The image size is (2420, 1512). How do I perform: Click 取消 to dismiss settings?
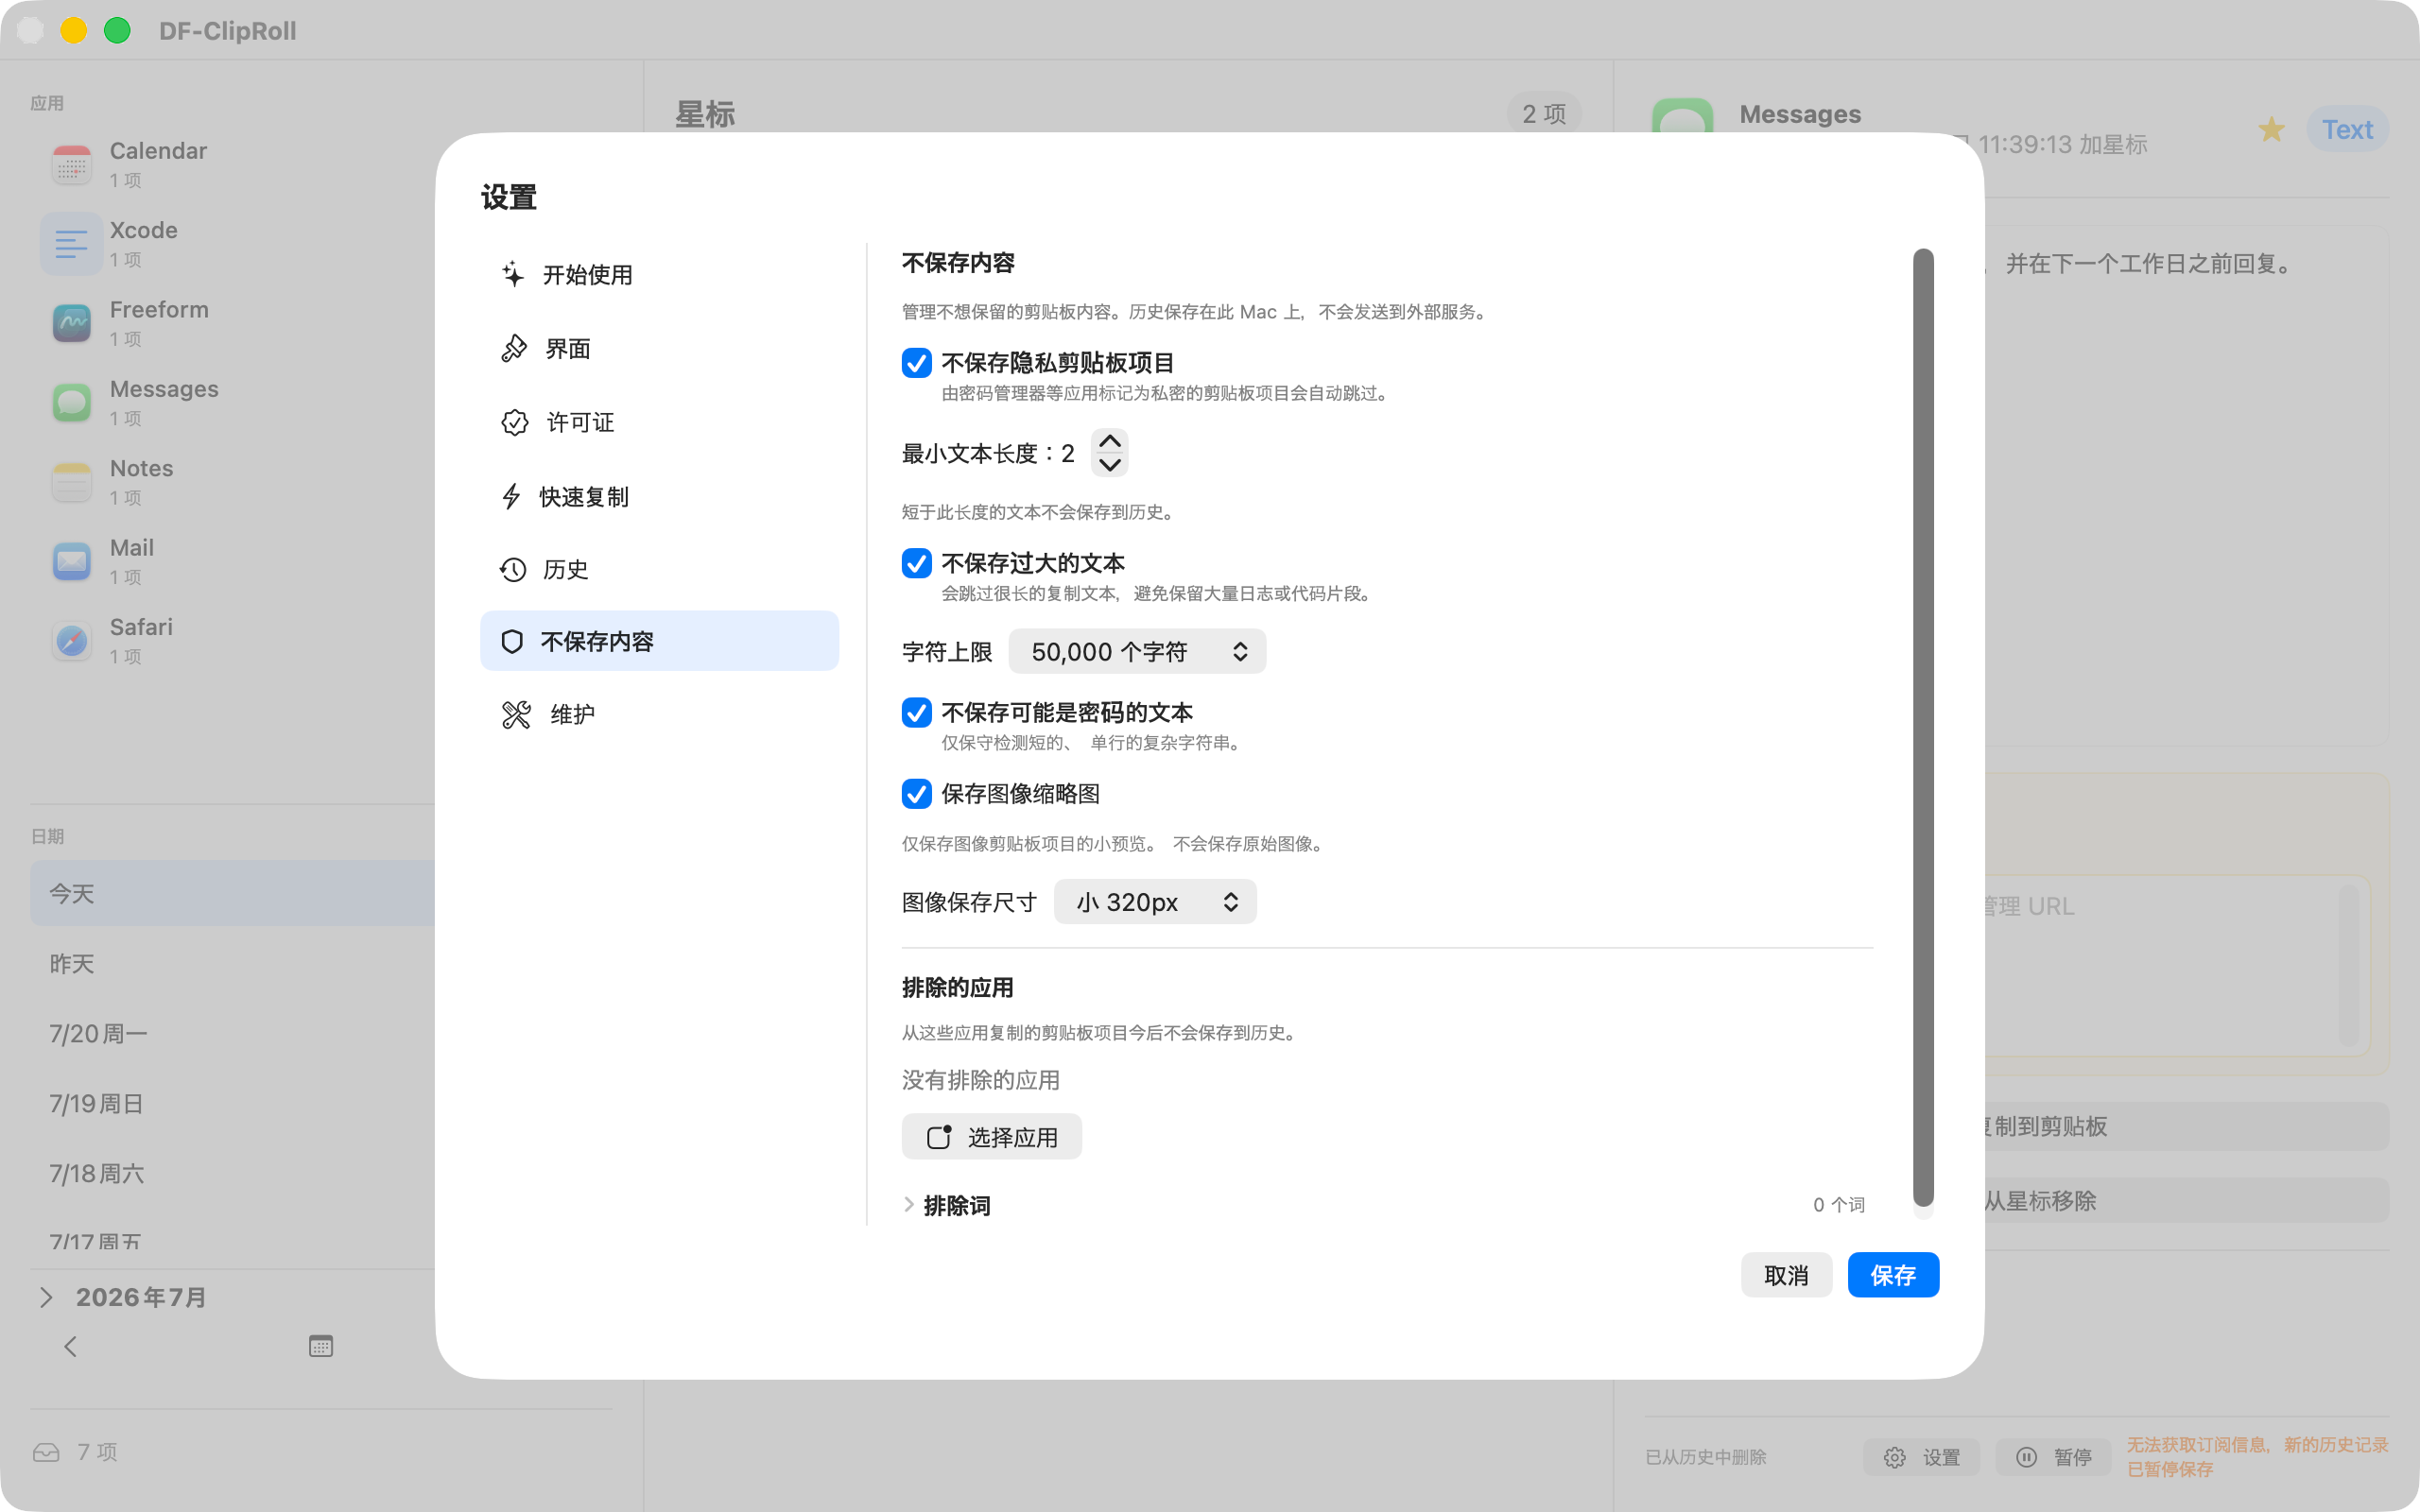coord(1786,1275)
